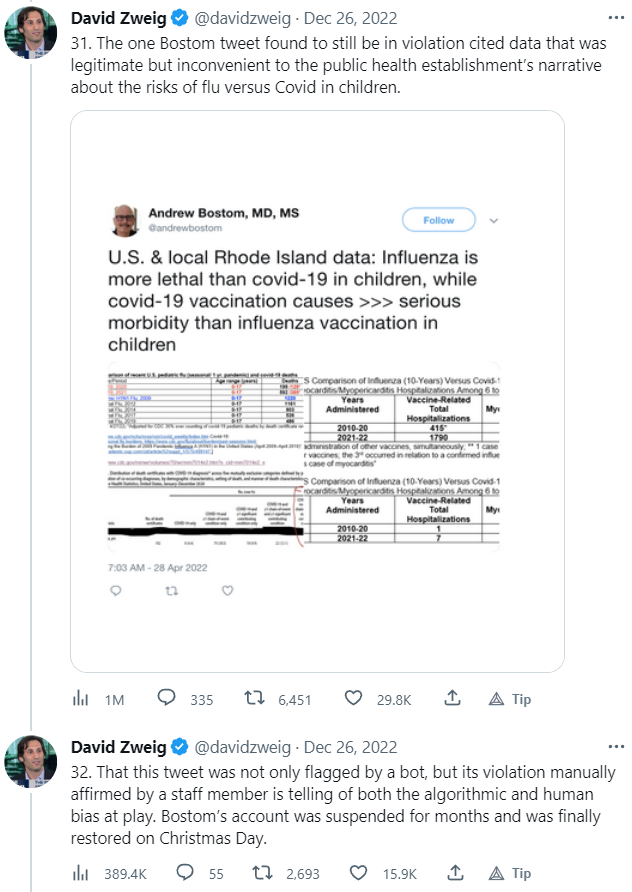
Task: Click Follow button in embedded Bostom tweet
Action: pyautogui.click(x=438, y=220)
